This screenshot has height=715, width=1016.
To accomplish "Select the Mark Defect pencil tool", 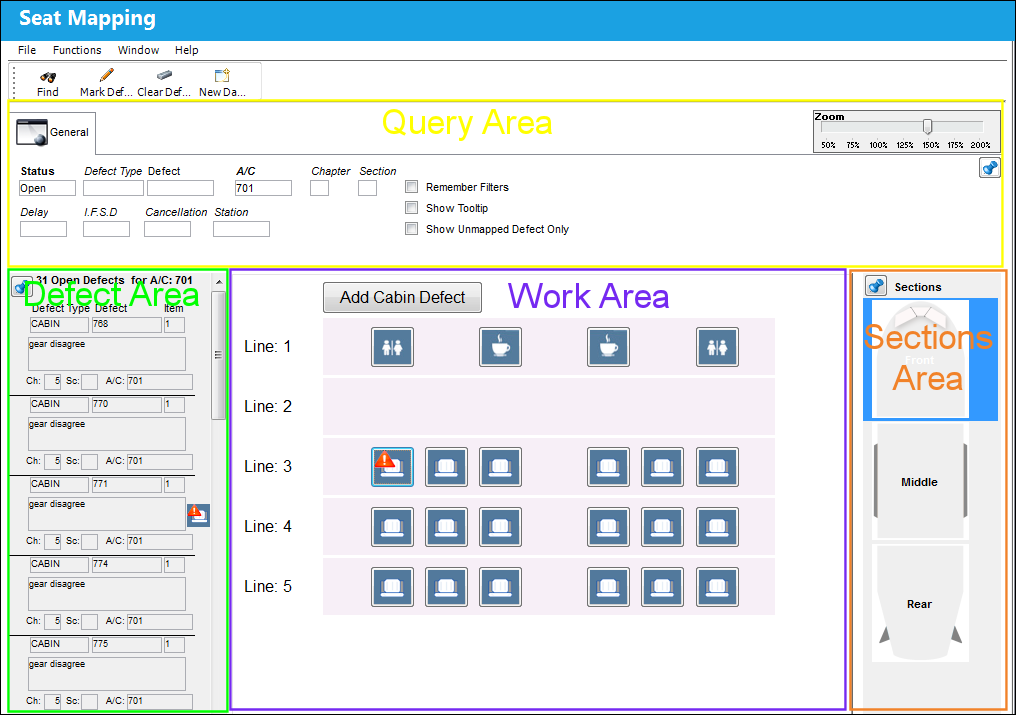I will (107, 75).
